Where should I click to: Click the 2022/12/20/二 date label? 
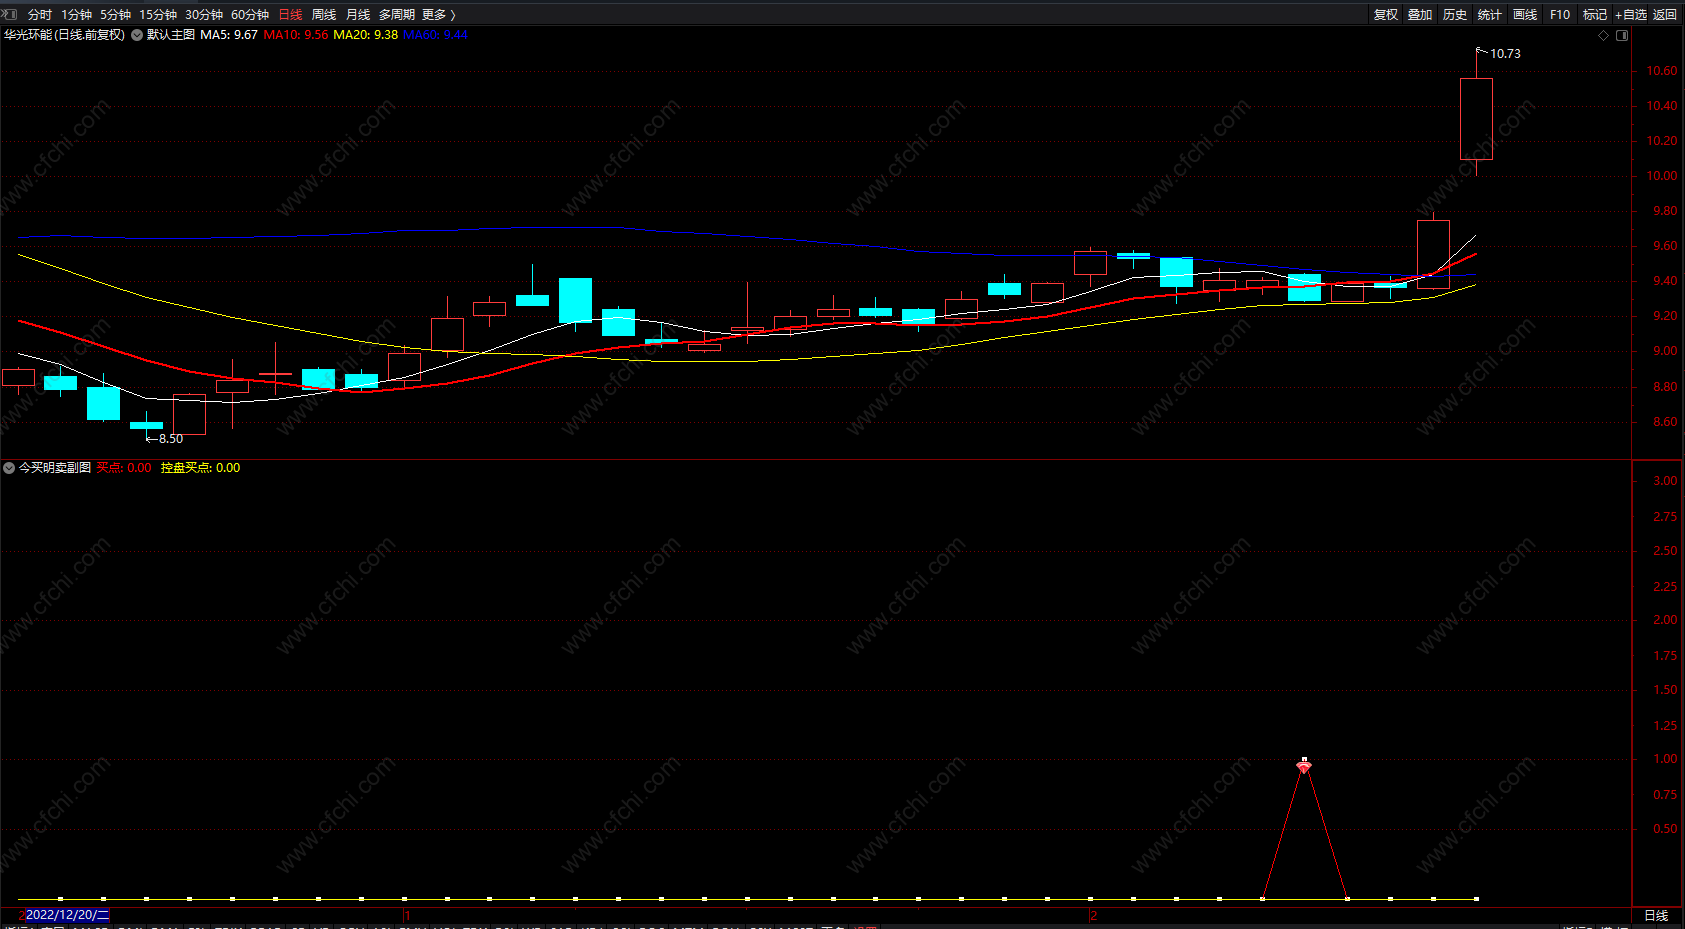point(67,915)
